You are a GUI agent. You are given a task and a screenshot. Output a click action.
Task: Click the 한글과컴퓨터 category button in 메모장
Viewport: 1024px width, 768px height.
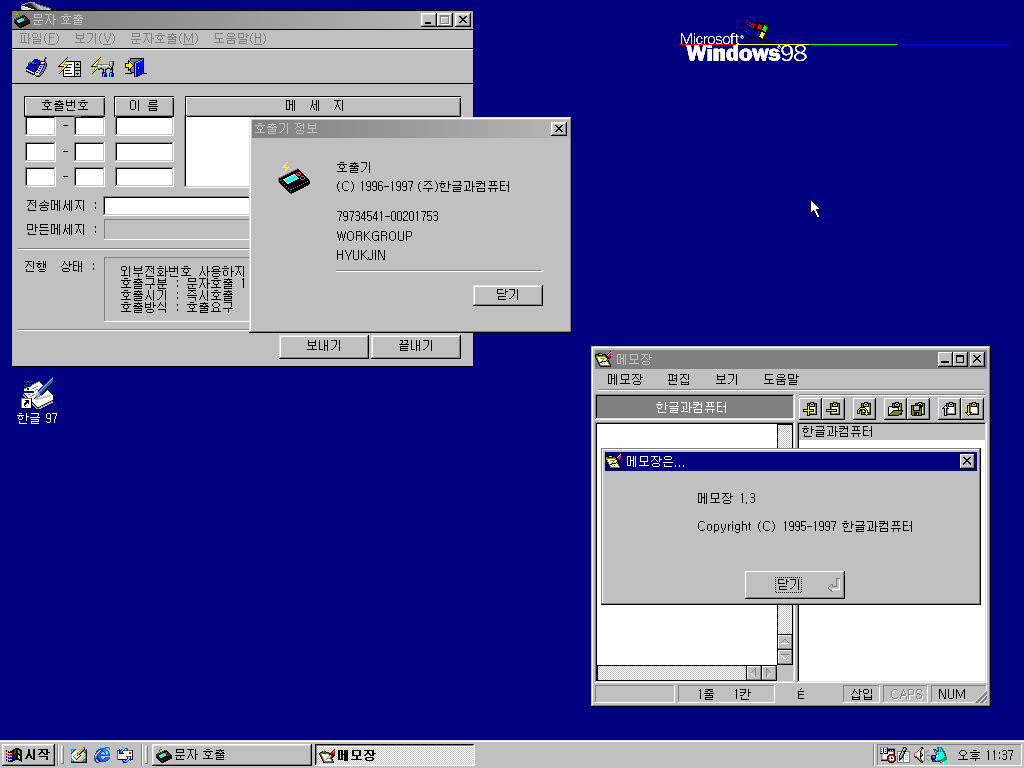[694, 408]
